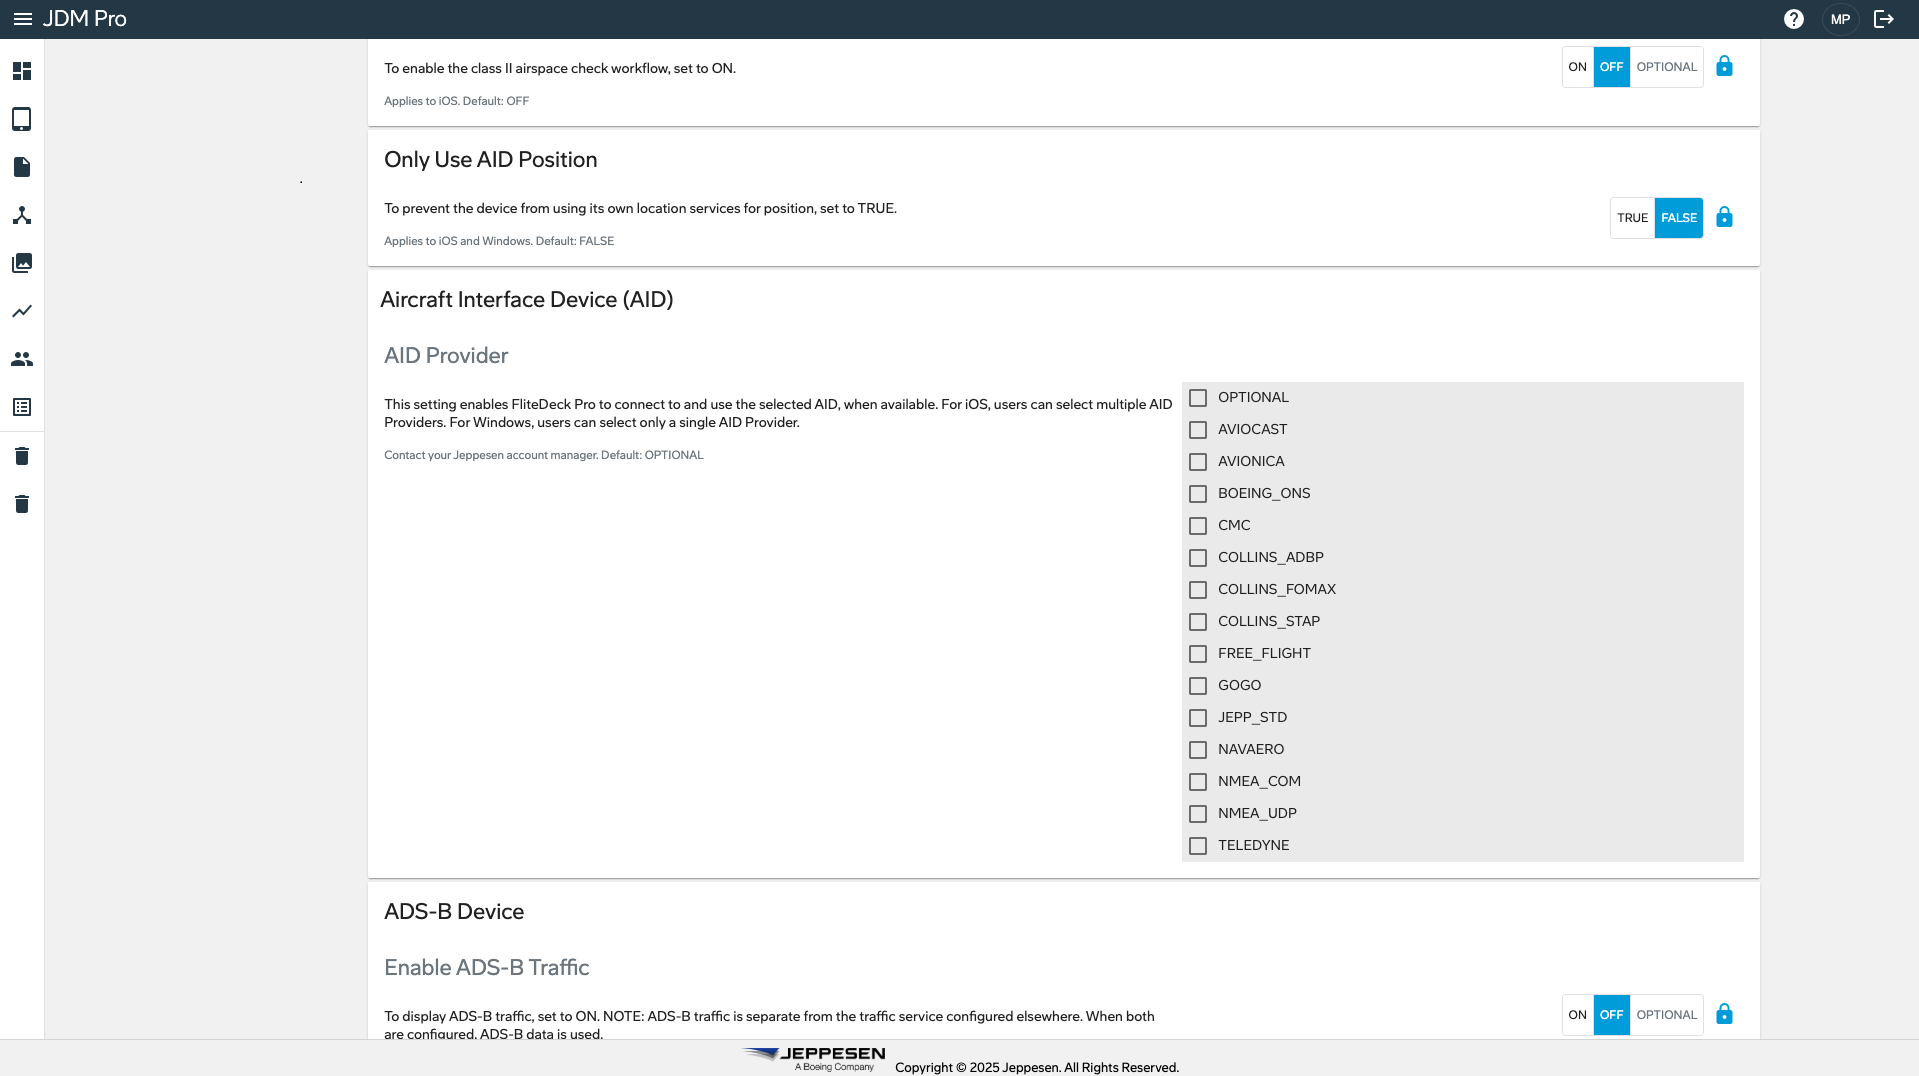Open the tablet devices icon in sidebar
1919x1076 pixels.
pyautogui.click(x=22, y=119)
